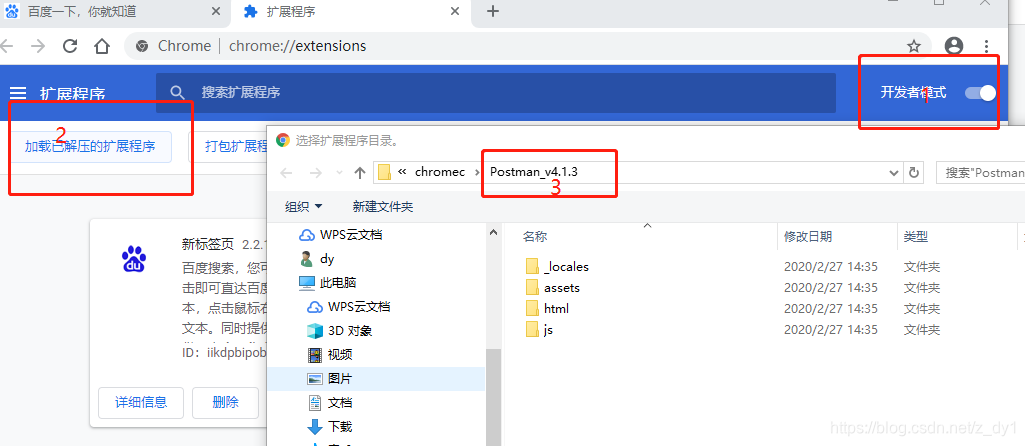Click the load unpacked extension button

[90, 146]
